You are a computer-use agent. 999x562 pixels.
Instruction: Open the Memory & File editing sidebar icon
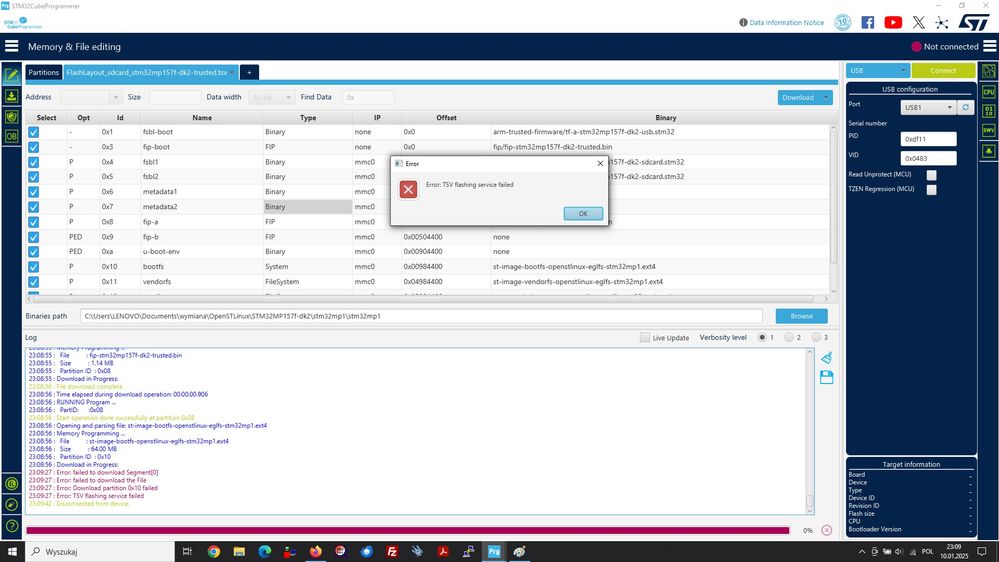[11, 75]
